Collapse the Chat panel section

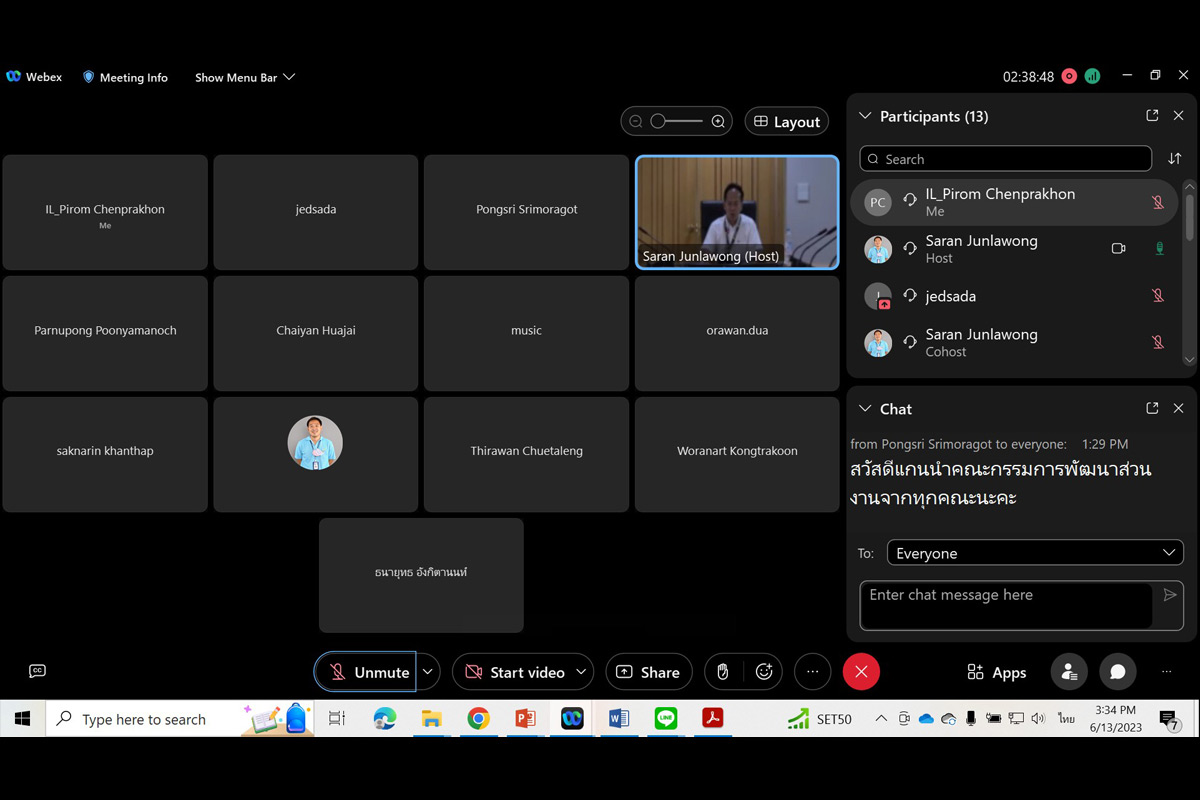pyautogui.click(x=865, y=409)
